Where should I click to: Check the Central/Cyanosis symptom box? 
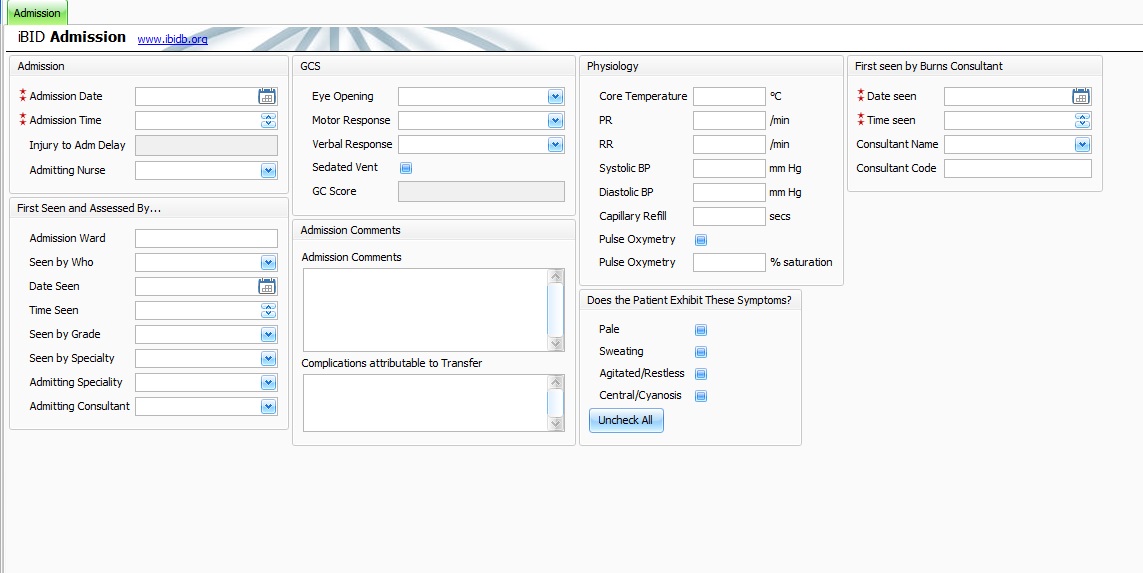(x=701, y=396)
